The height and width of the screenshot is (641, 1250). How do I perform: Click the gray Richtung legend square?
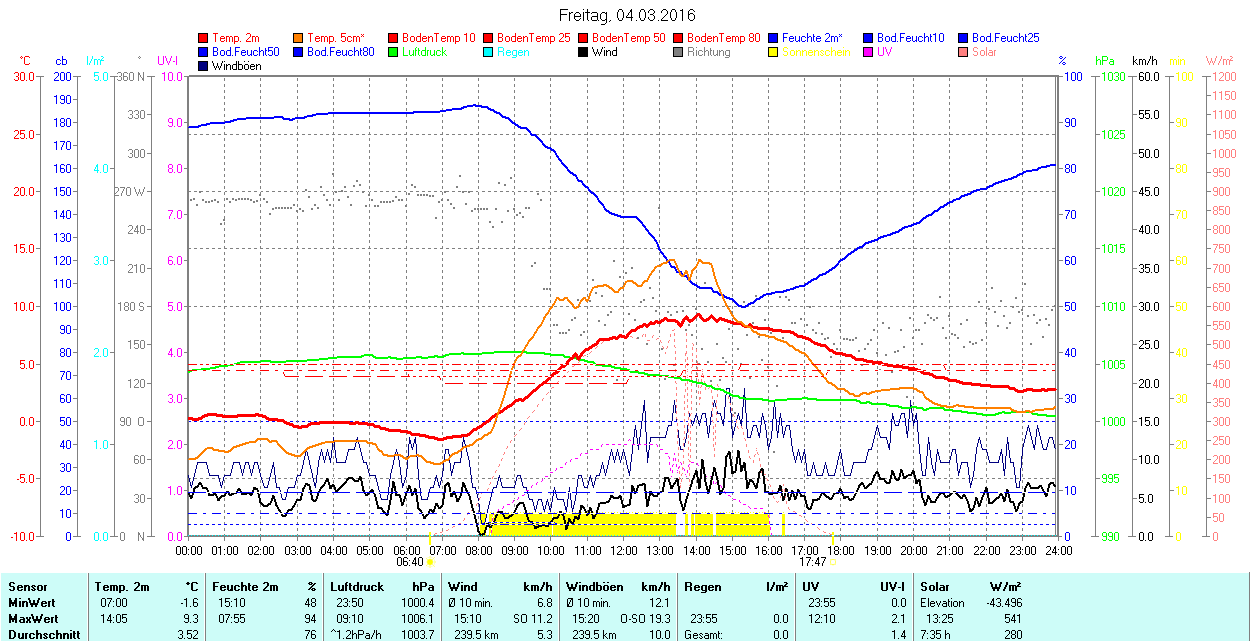point(679,52)
